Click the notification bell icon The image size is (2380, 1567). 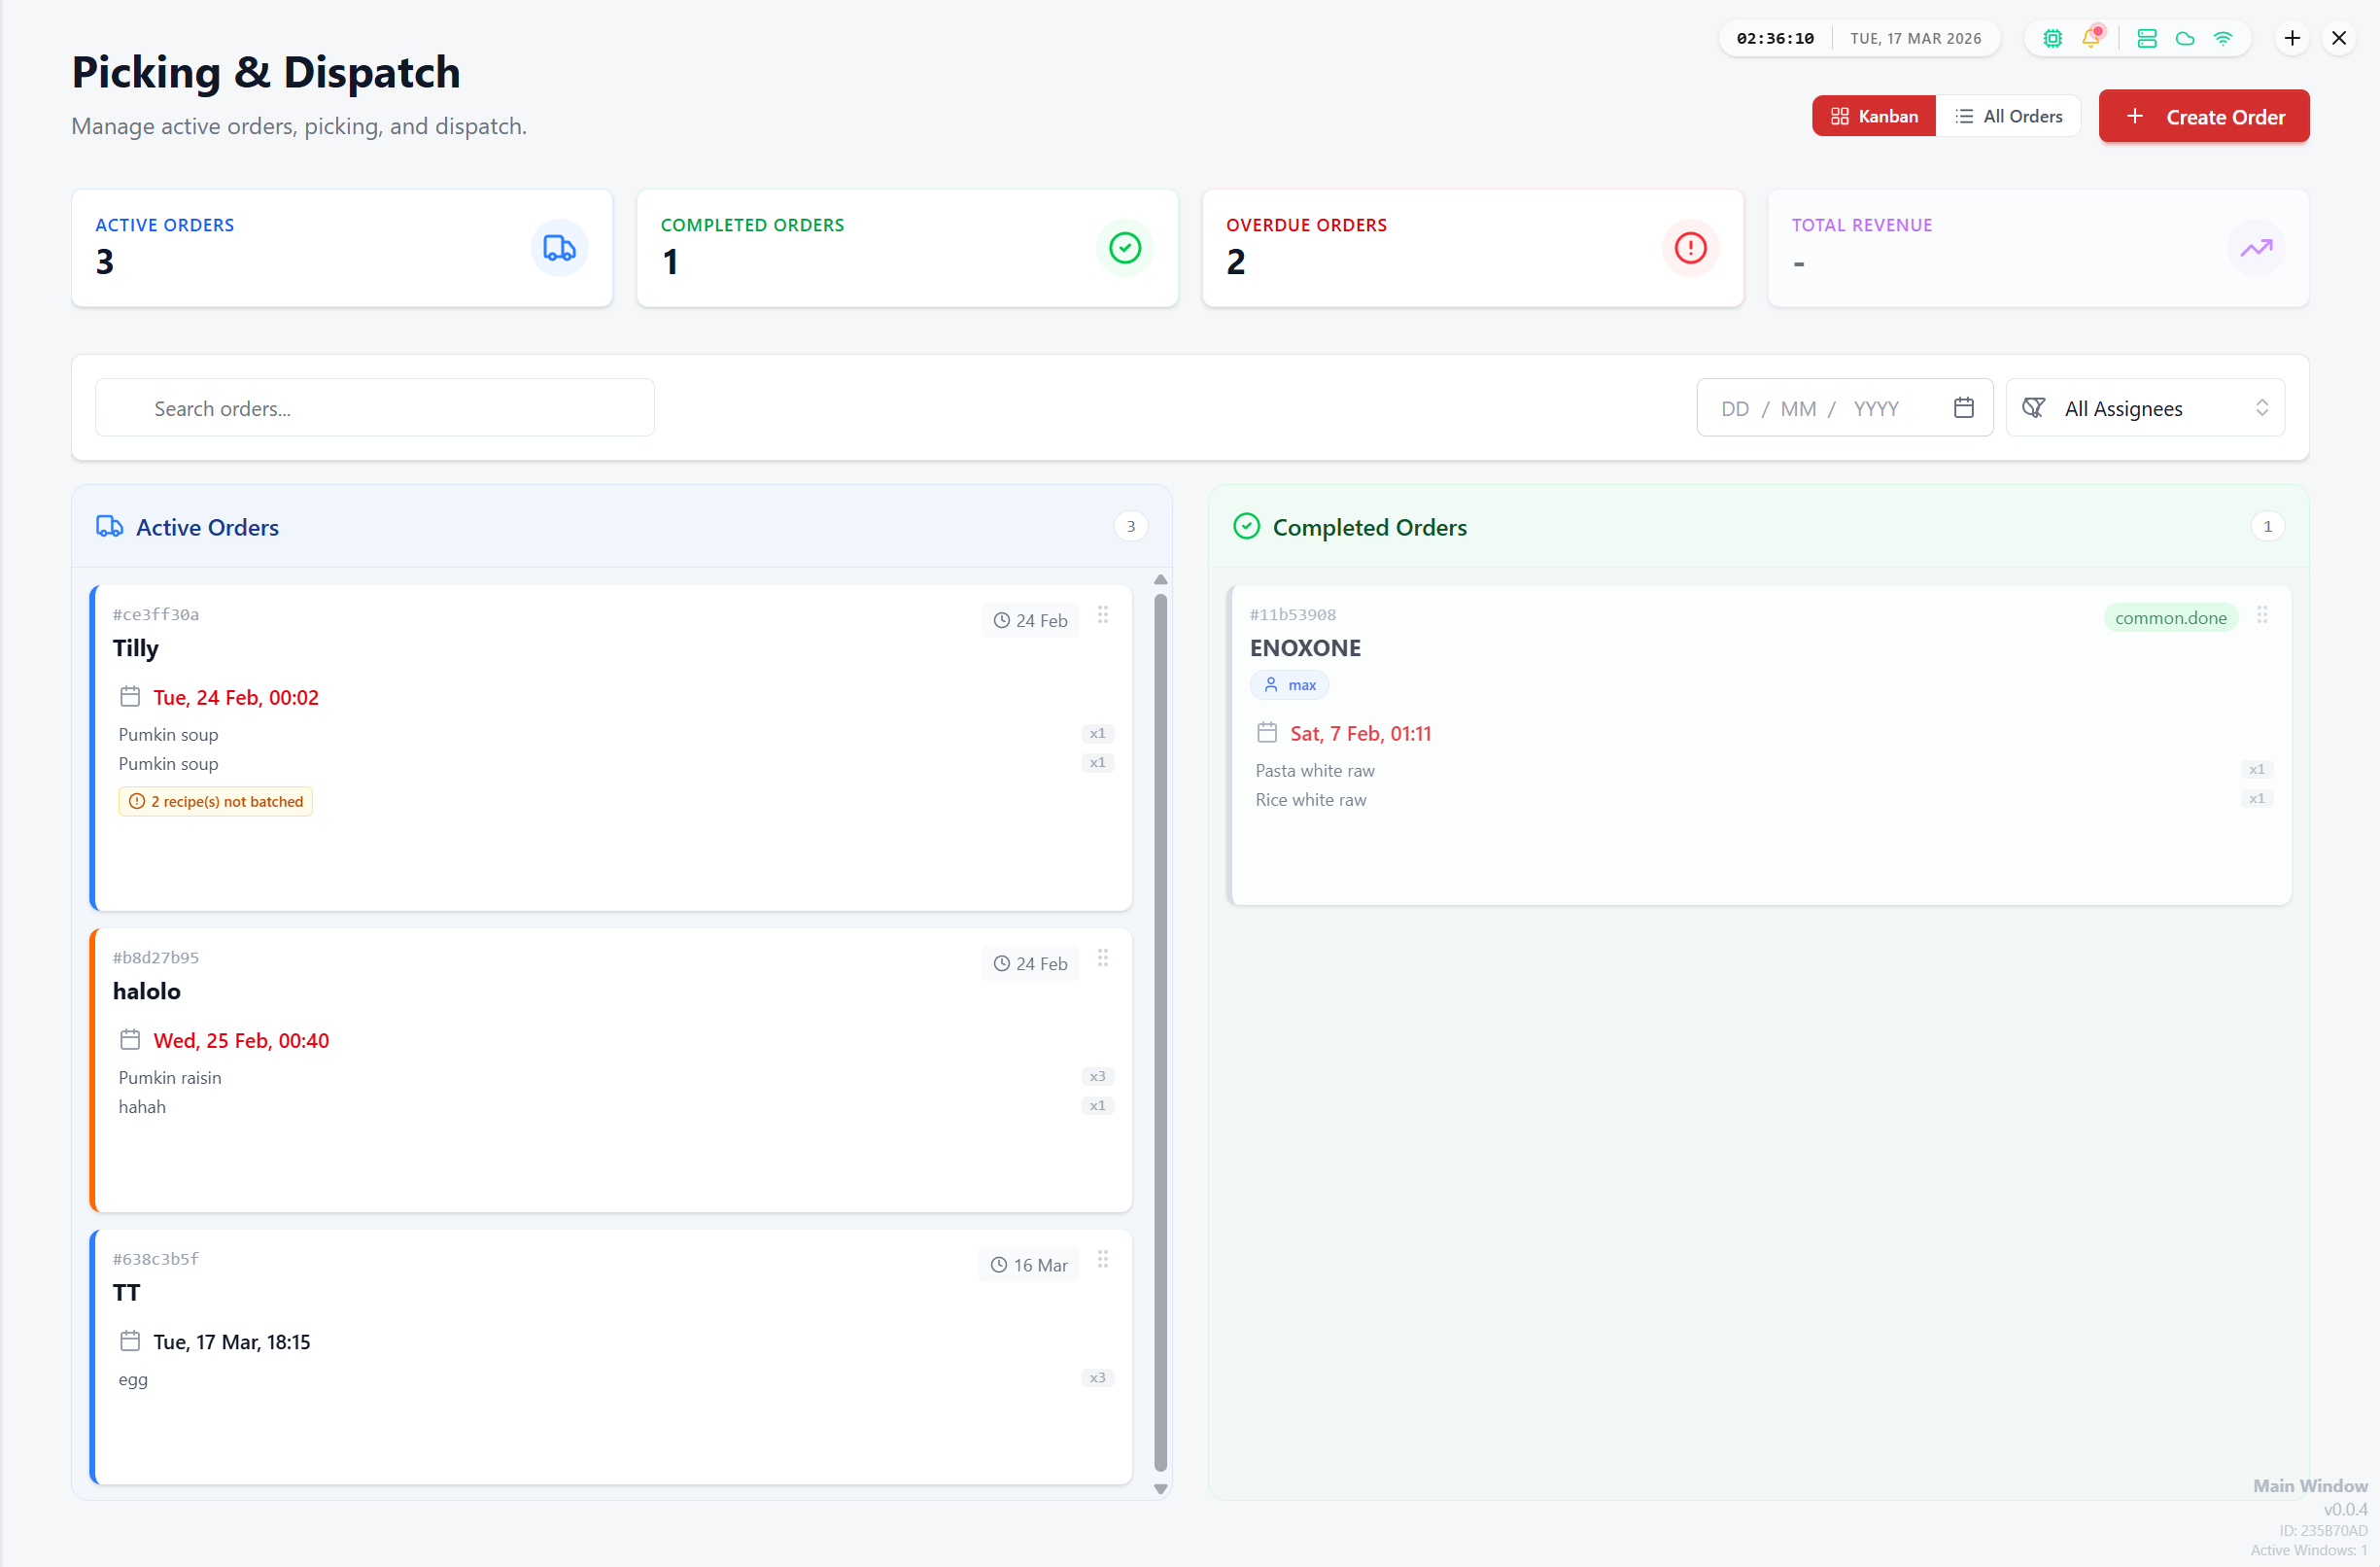[2090, 38]
